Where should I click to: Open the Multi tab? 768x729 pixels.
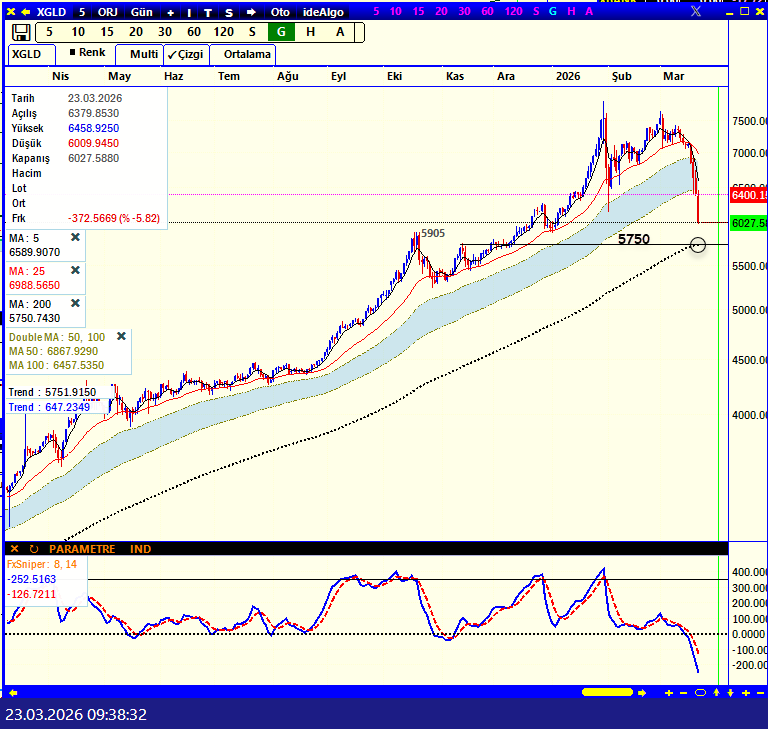pos(140,54)
